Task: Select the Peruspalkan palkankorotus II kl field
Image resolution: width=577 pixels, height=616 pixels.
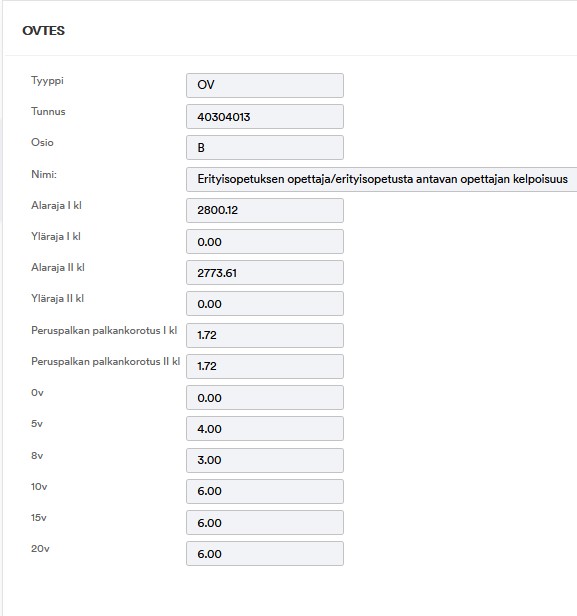Action: point(265,366)
